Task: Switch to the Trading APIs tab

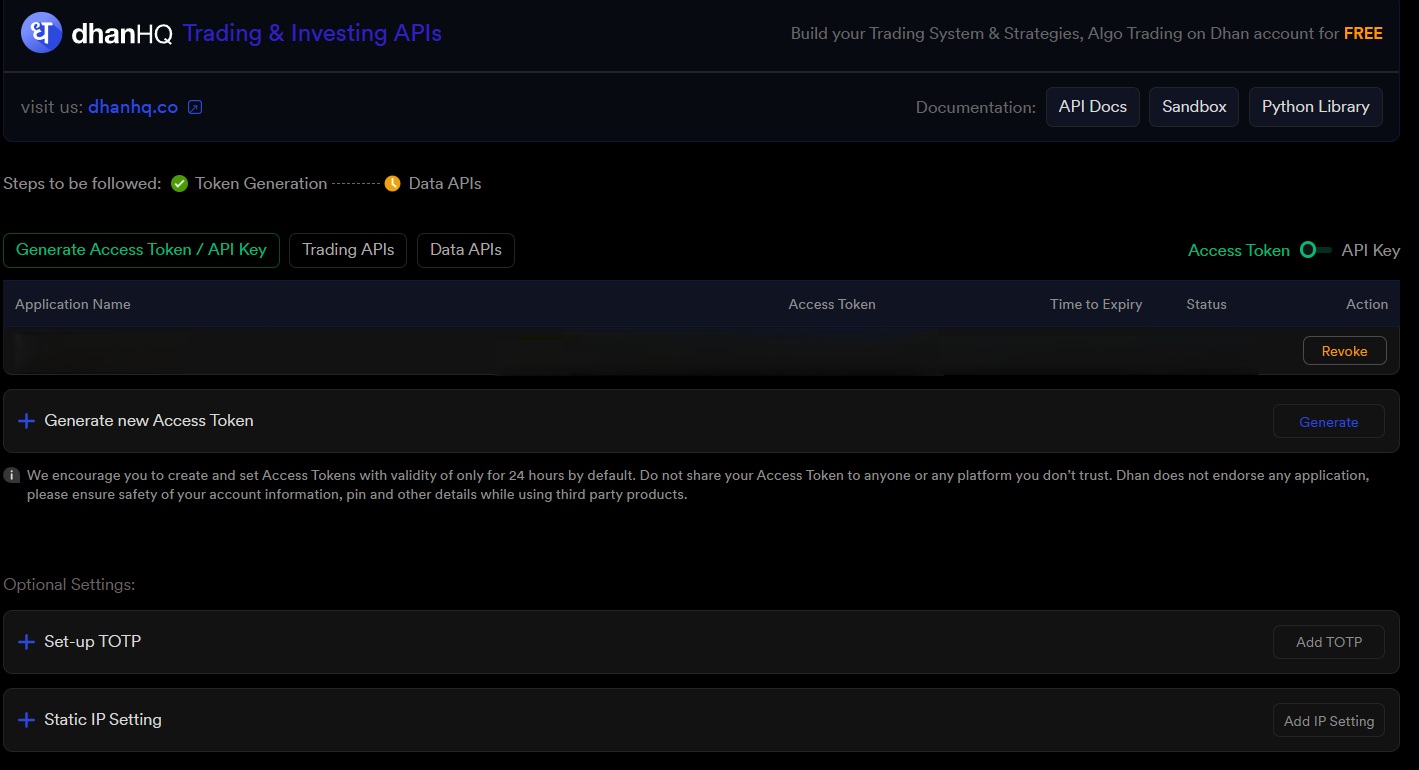Action: (348, 250)
